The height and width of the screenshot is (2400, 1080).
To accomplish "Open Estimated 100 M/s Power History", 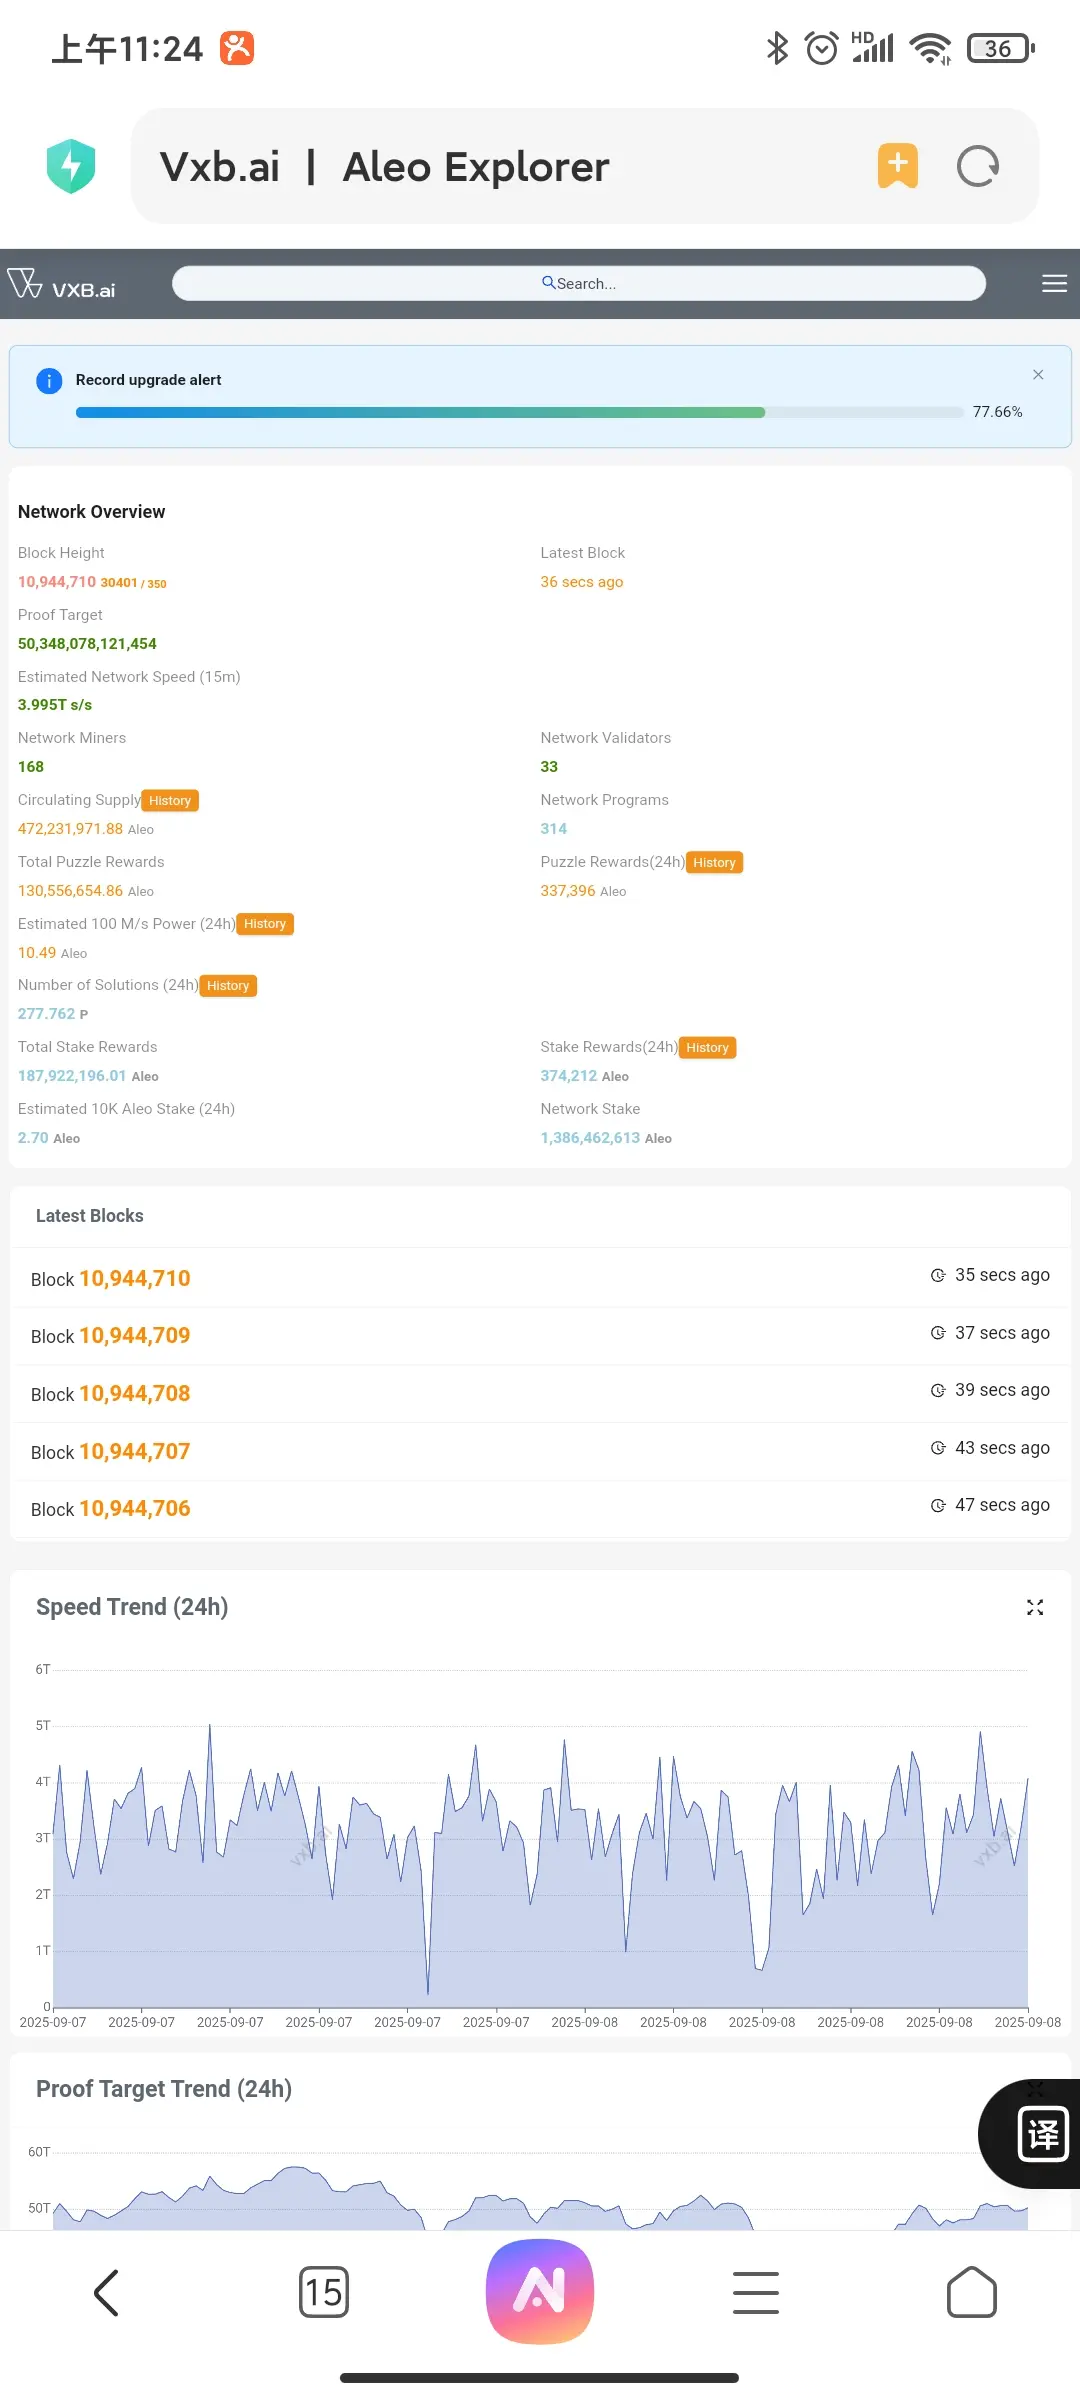I will (x=265, y=924).
